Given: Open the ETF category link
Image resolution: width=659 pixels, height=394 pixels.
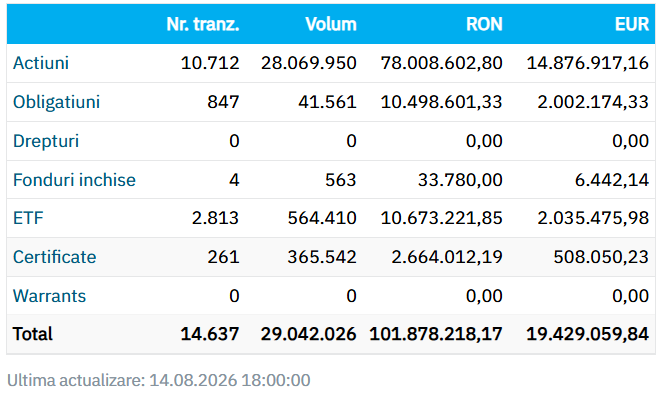Looking at the screenshot, I should click(28, 218).
